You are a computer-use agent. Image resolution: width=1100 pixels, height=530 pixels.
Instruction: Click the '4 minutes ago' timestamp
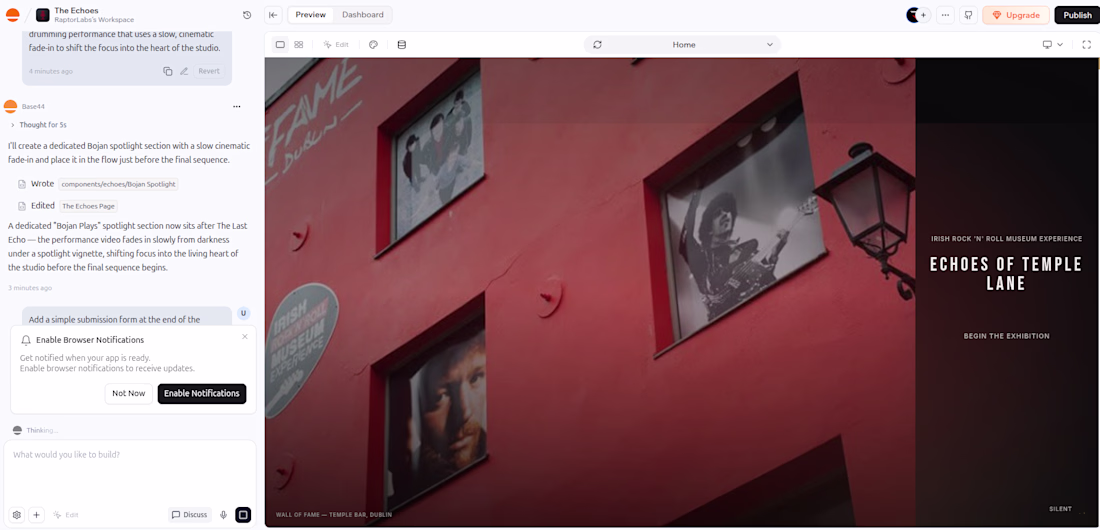coord(51,71)
